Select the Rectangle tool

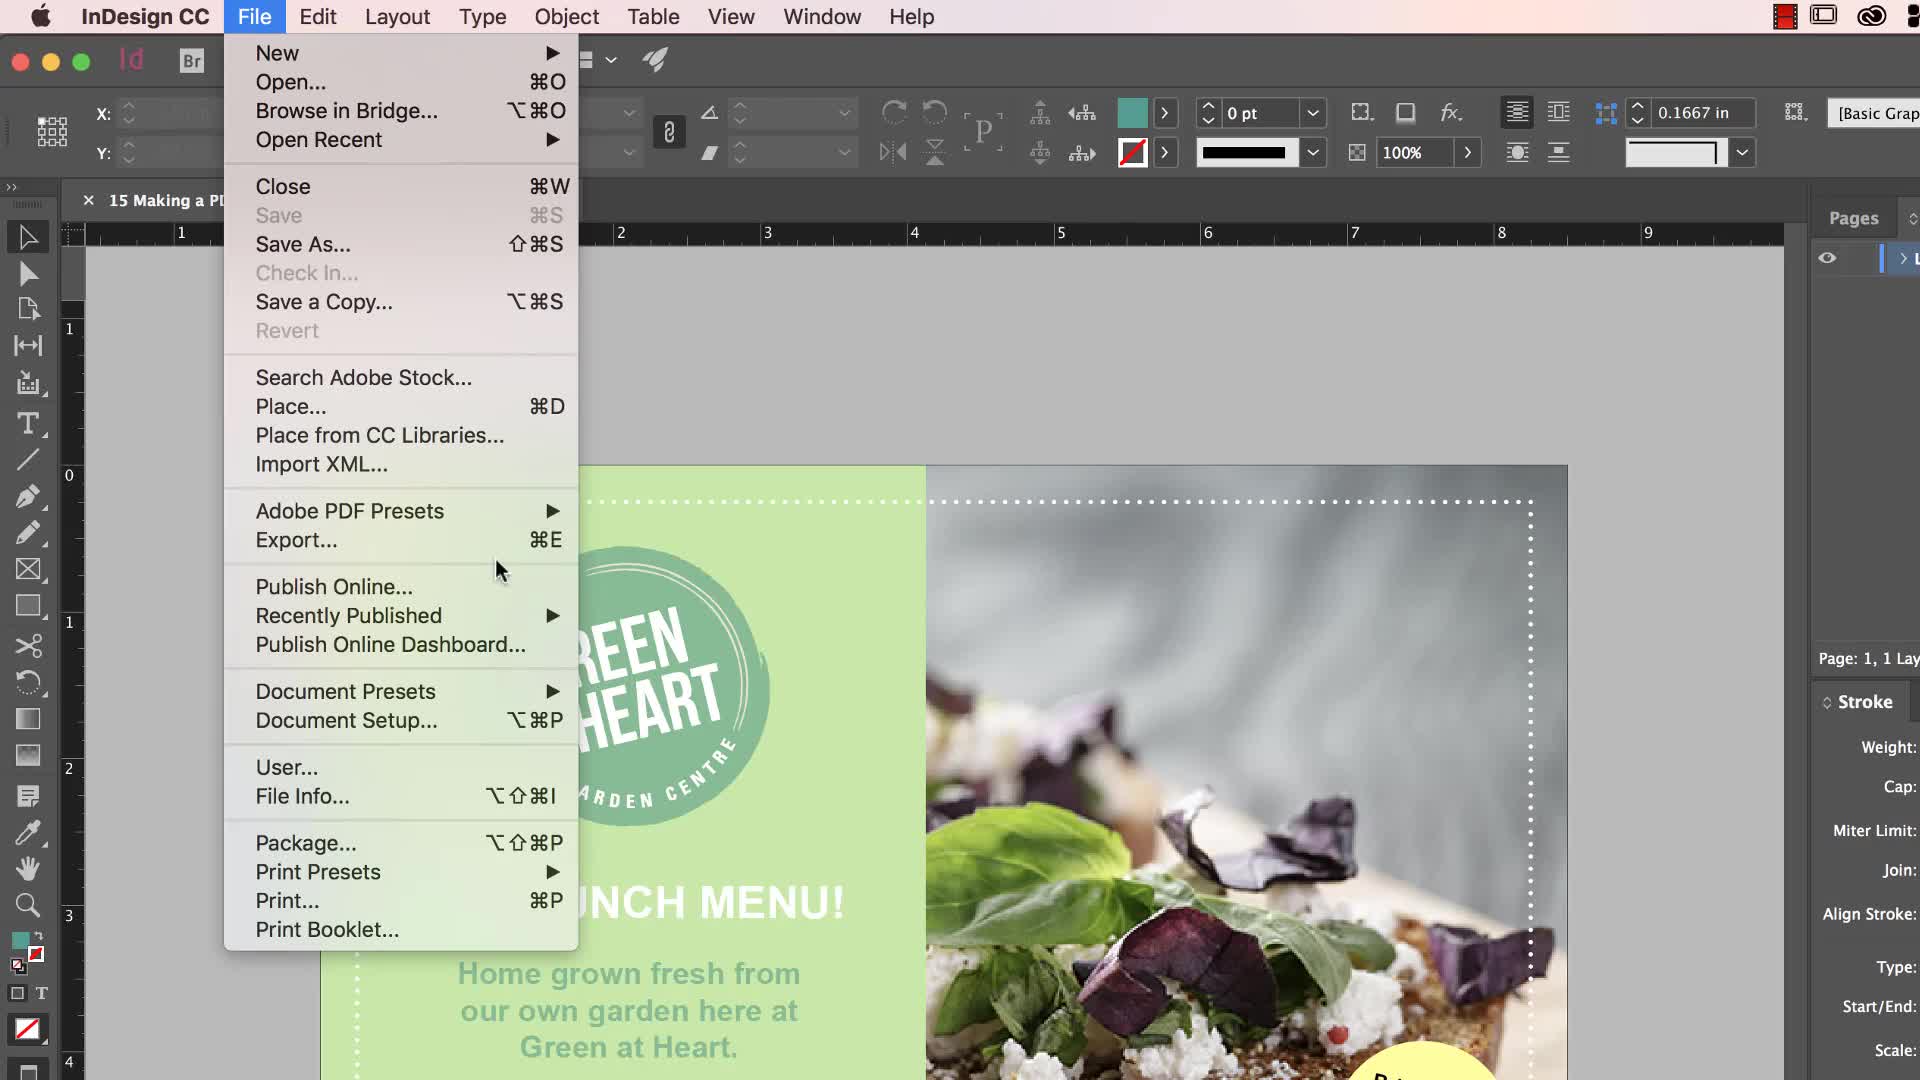click(28, 607)
